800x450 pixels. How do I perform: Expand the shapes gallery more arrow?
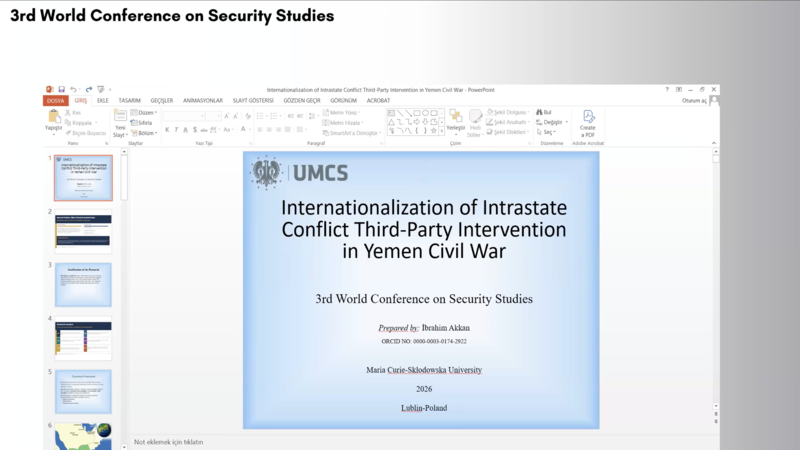[x=442, y=131]
